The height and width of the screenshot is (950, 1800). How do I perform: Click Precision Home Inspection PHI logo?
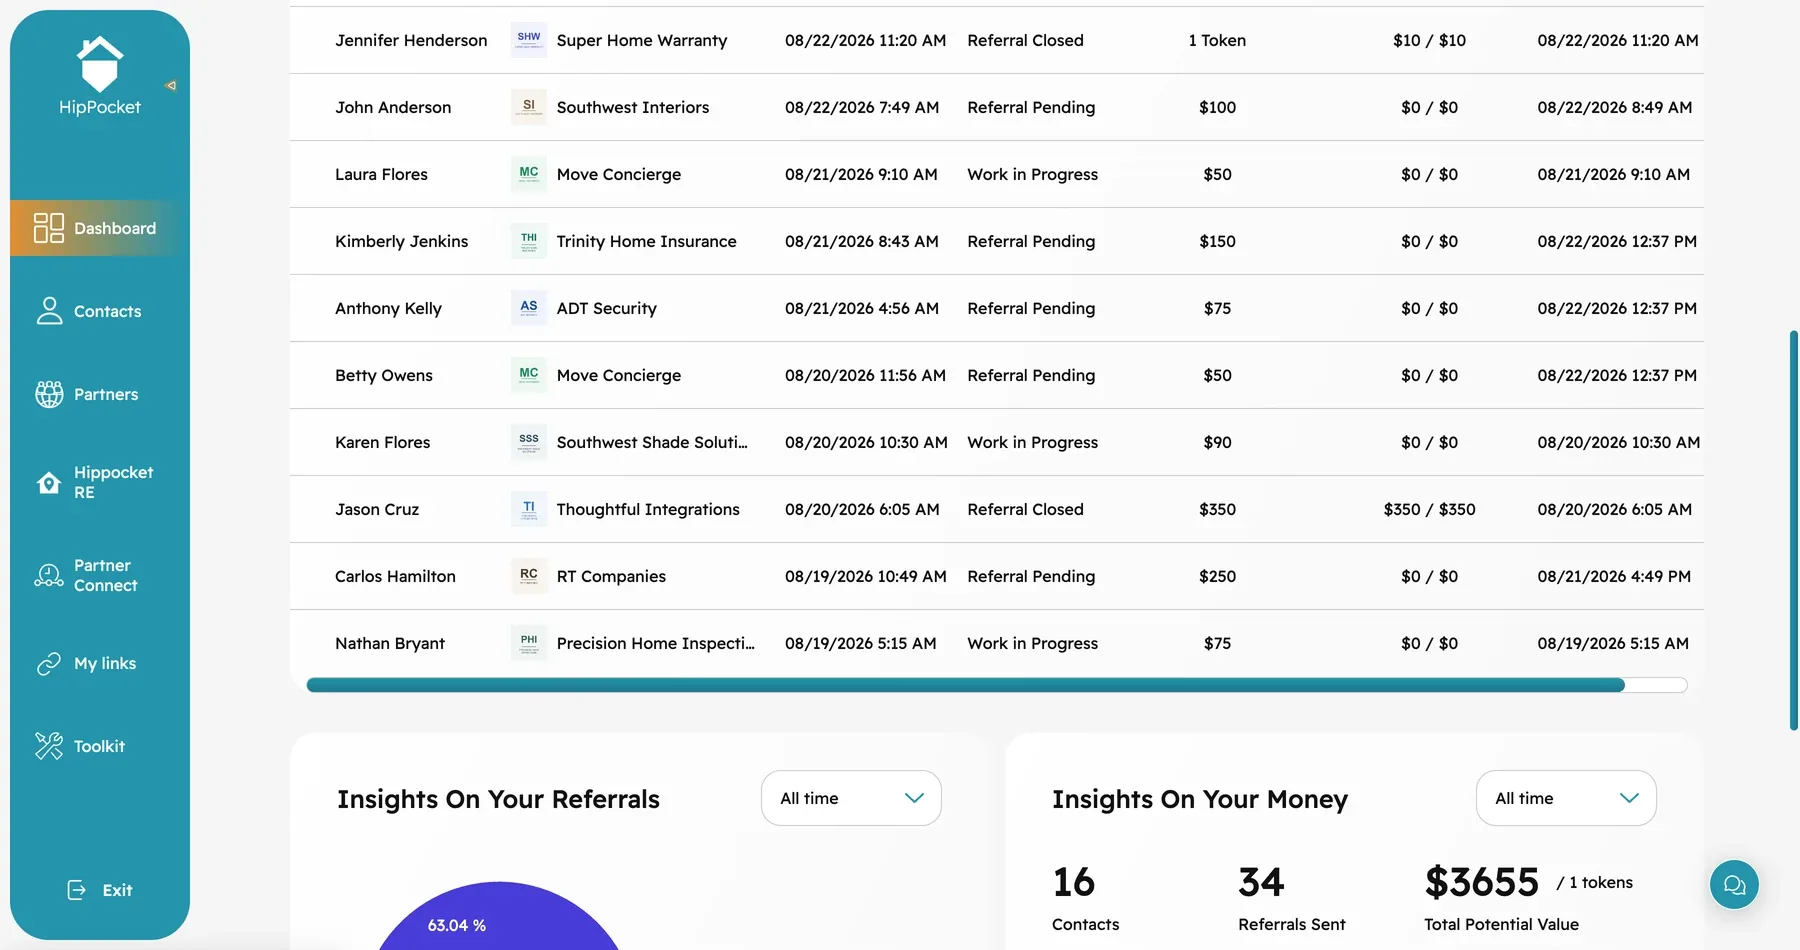pyautogui.click(x=529, y=643)
